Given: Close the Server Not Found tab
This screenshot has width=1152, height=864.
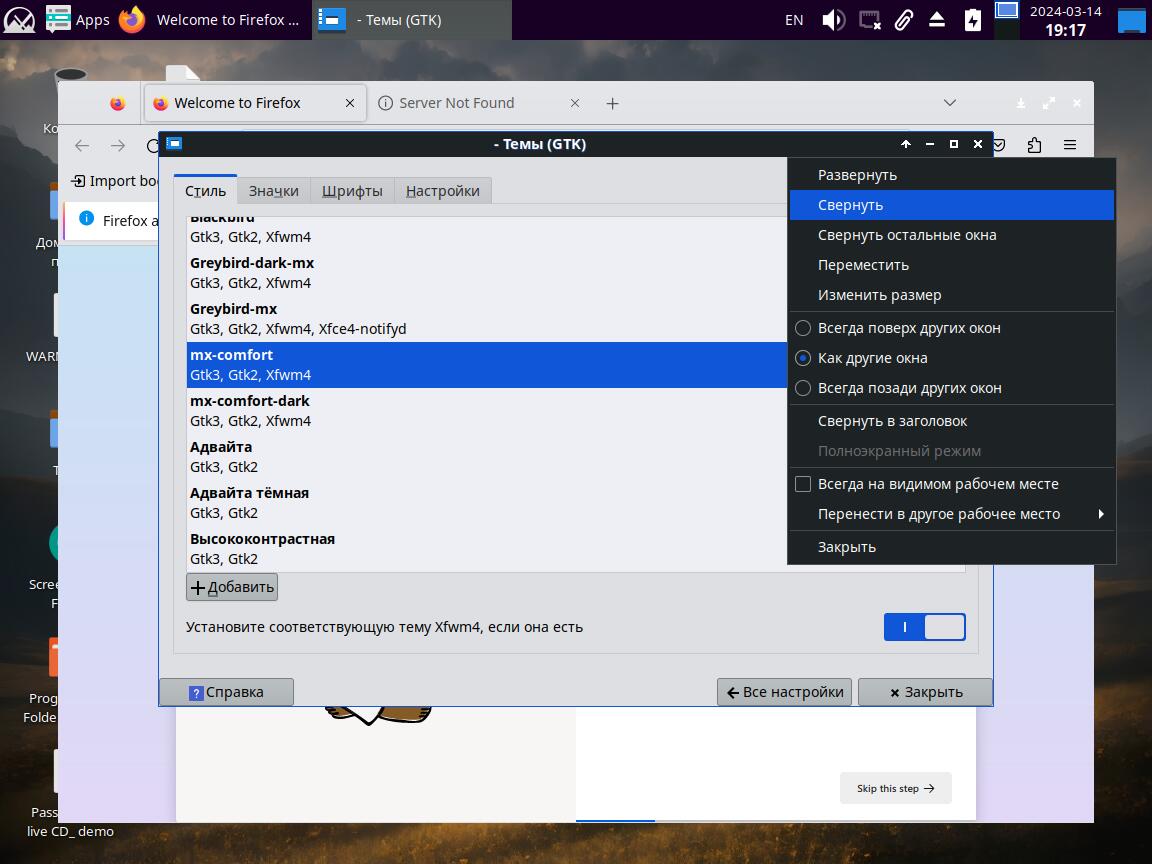Looking at the screenshot, I should coord(575,104).
